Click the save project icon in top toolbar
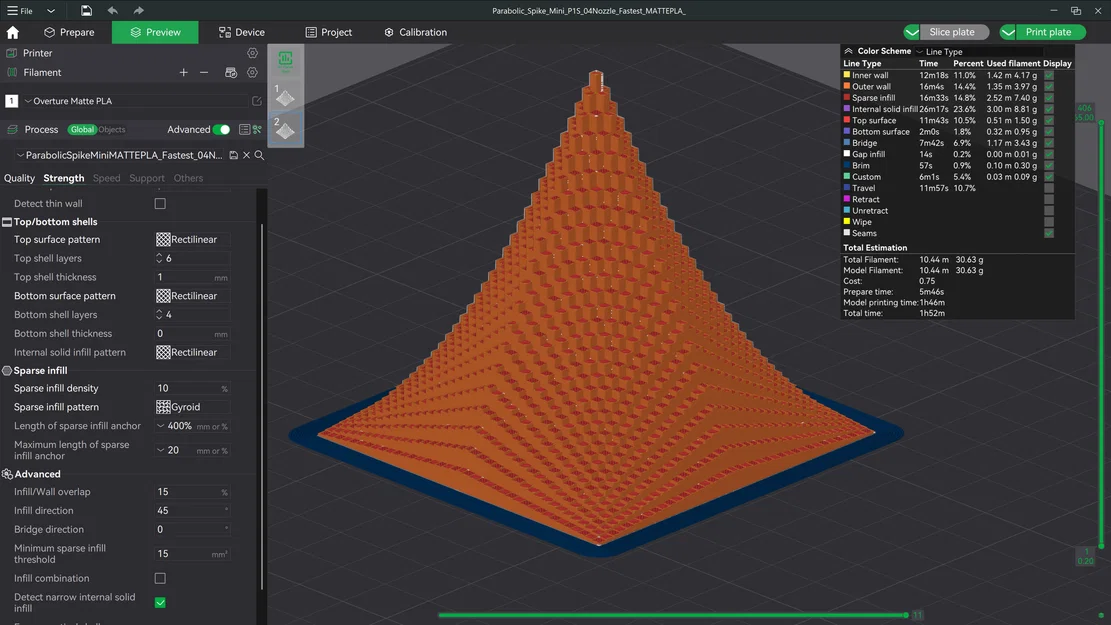 (86, 11)
